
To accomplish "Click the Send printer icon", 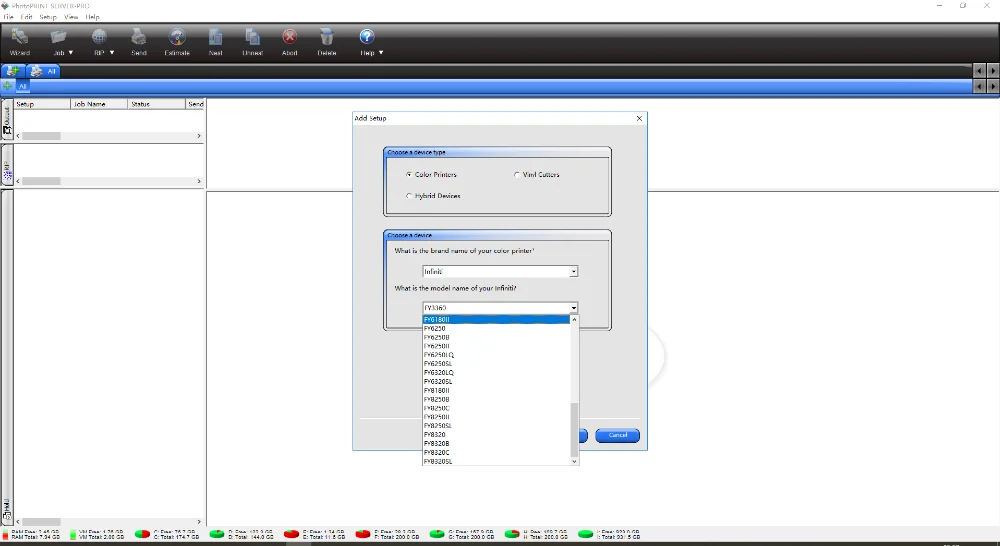I will 138,37.
